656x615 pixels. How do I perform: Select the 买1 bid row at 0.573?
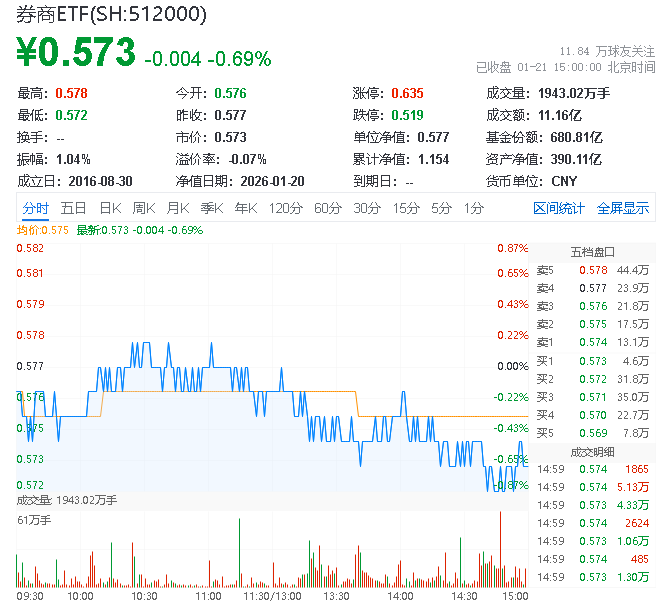[x=592, y=360]
